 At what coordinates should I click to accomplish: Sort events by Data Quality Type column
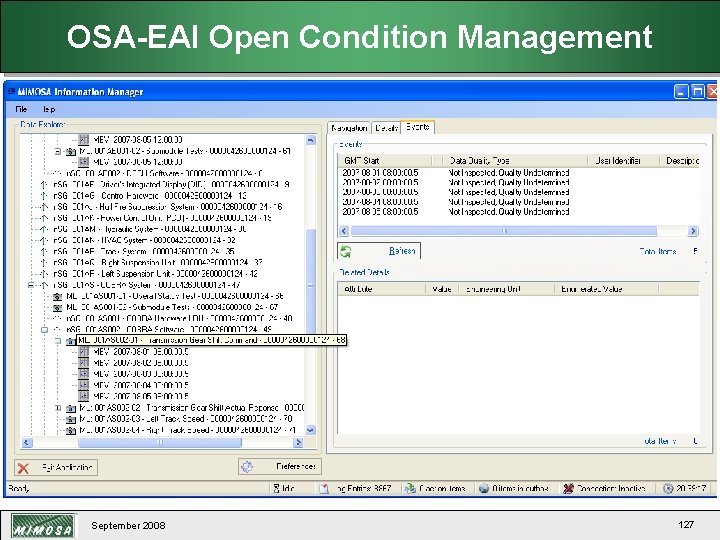[515, 160]
